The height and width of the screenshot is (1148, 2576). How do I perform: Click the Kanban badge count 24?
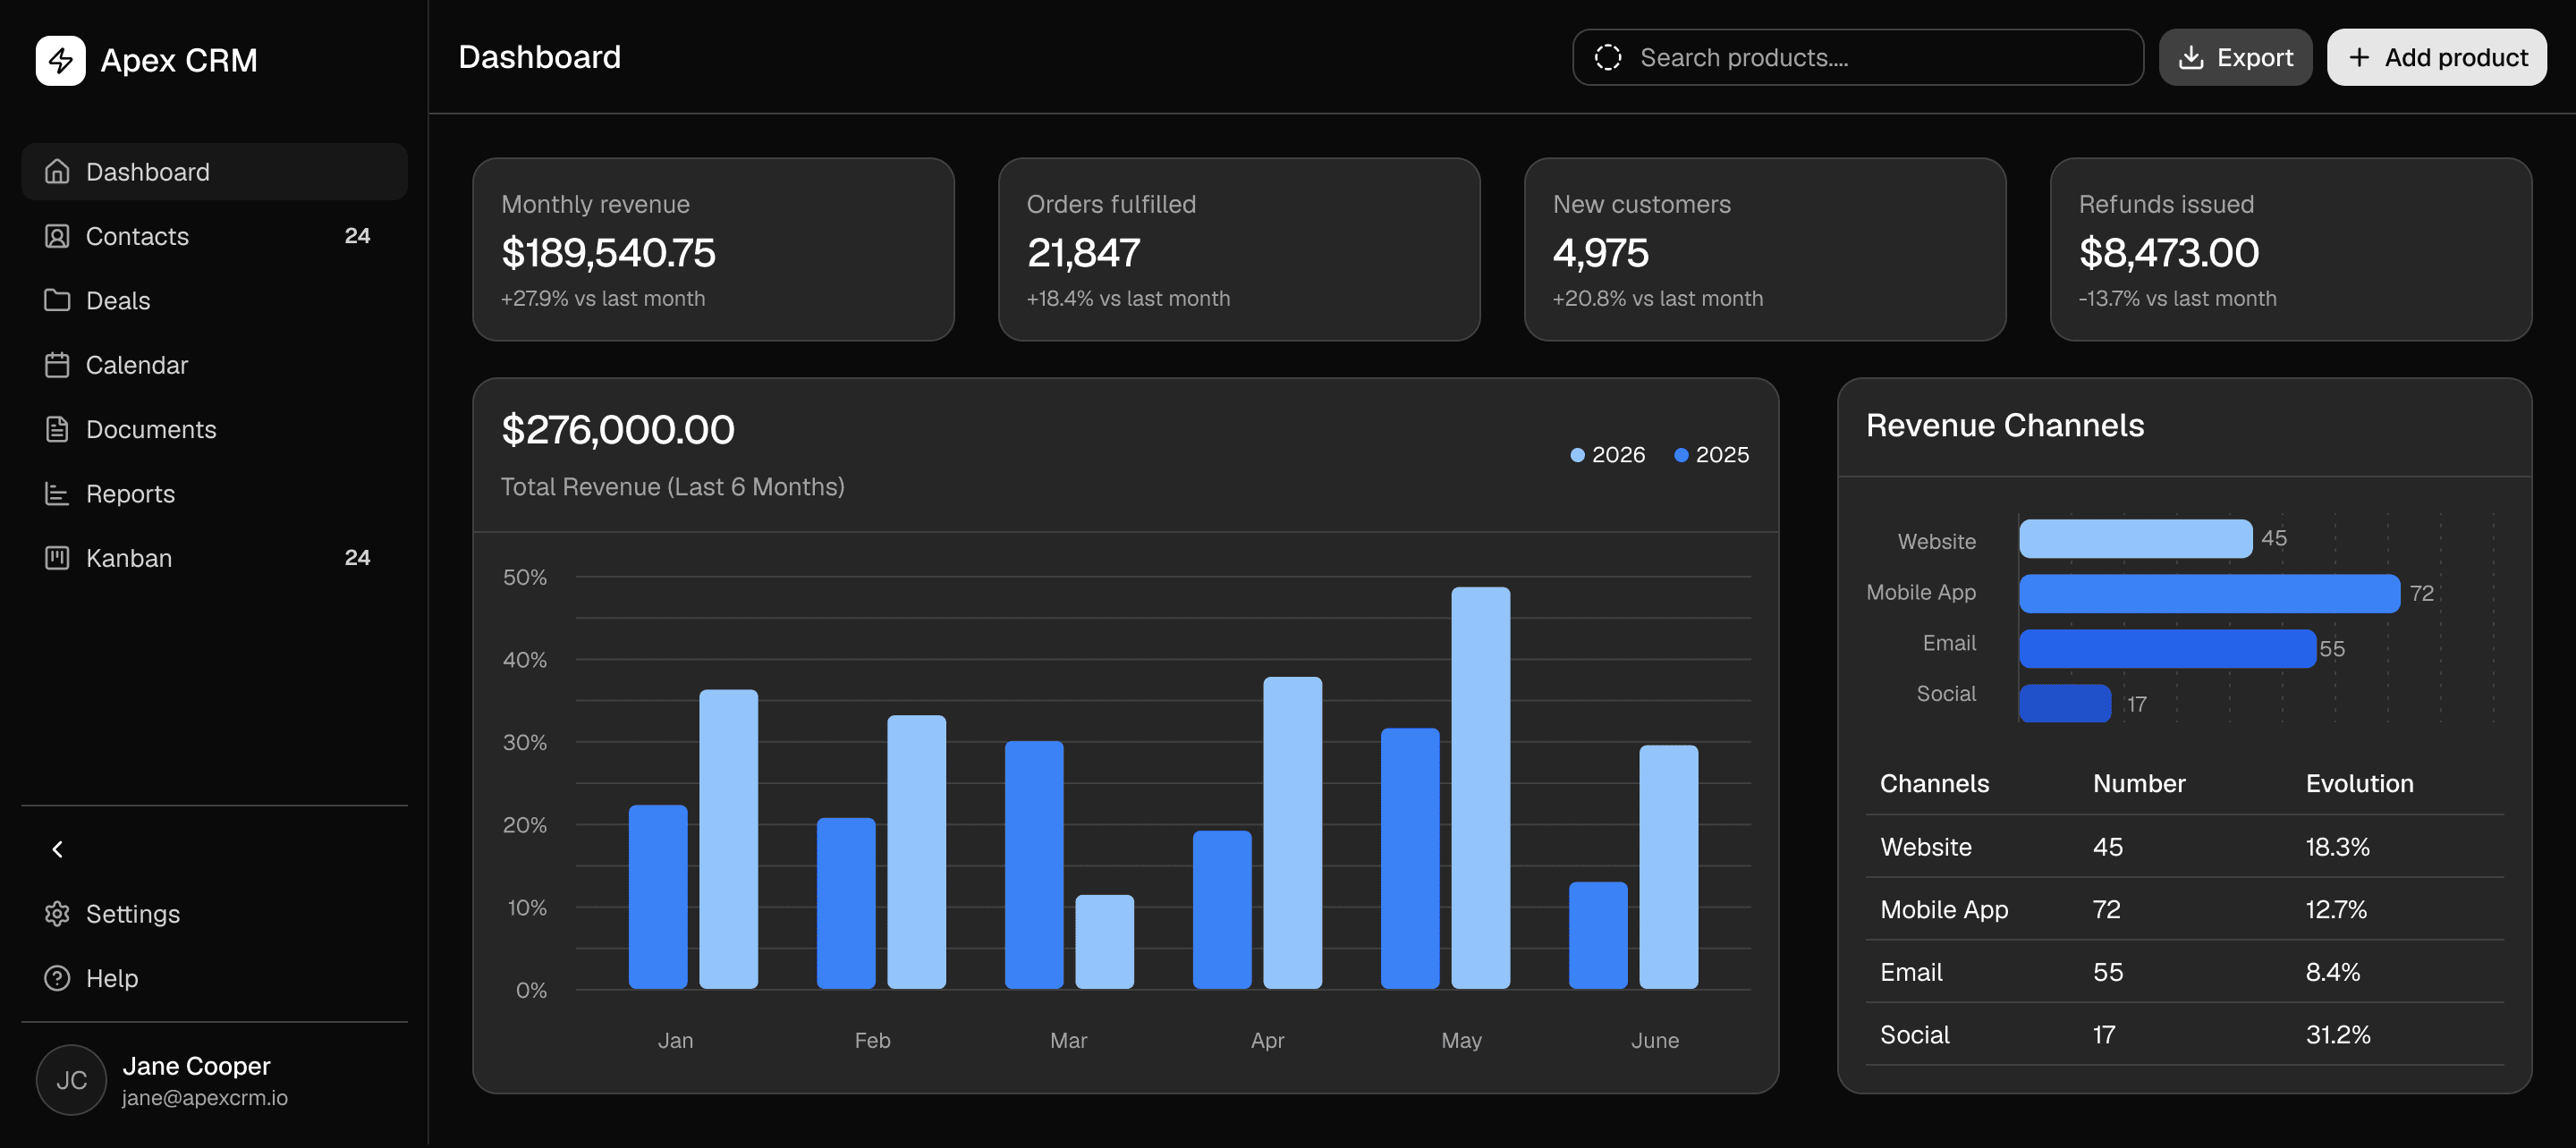[x=357, y=558]
